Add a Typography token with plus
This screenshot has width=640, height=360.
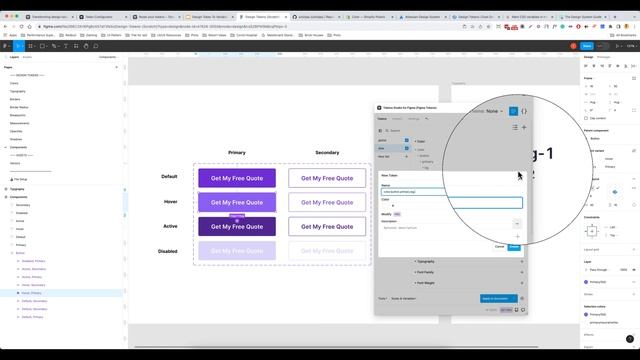point(522,262)
